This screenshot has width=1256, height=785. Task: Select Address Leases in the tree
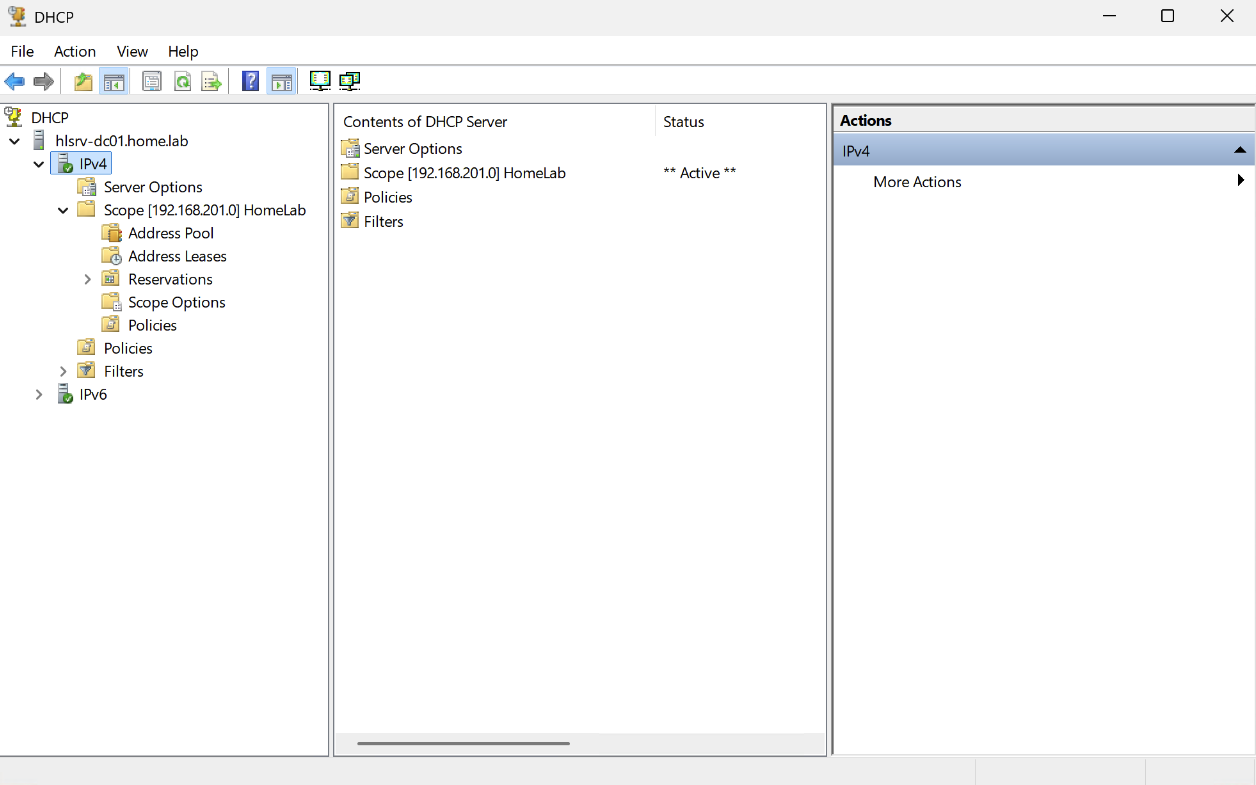(x=177, y=256)
